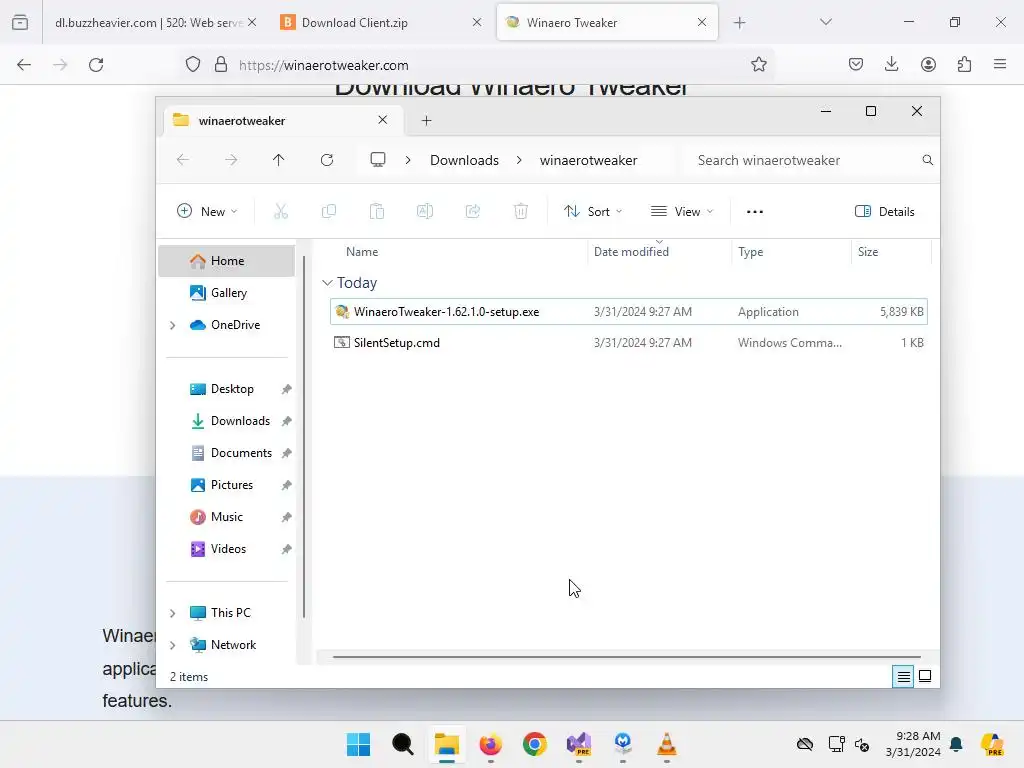
Task: Click the padlock site info icon
Action: click(221, 65)
